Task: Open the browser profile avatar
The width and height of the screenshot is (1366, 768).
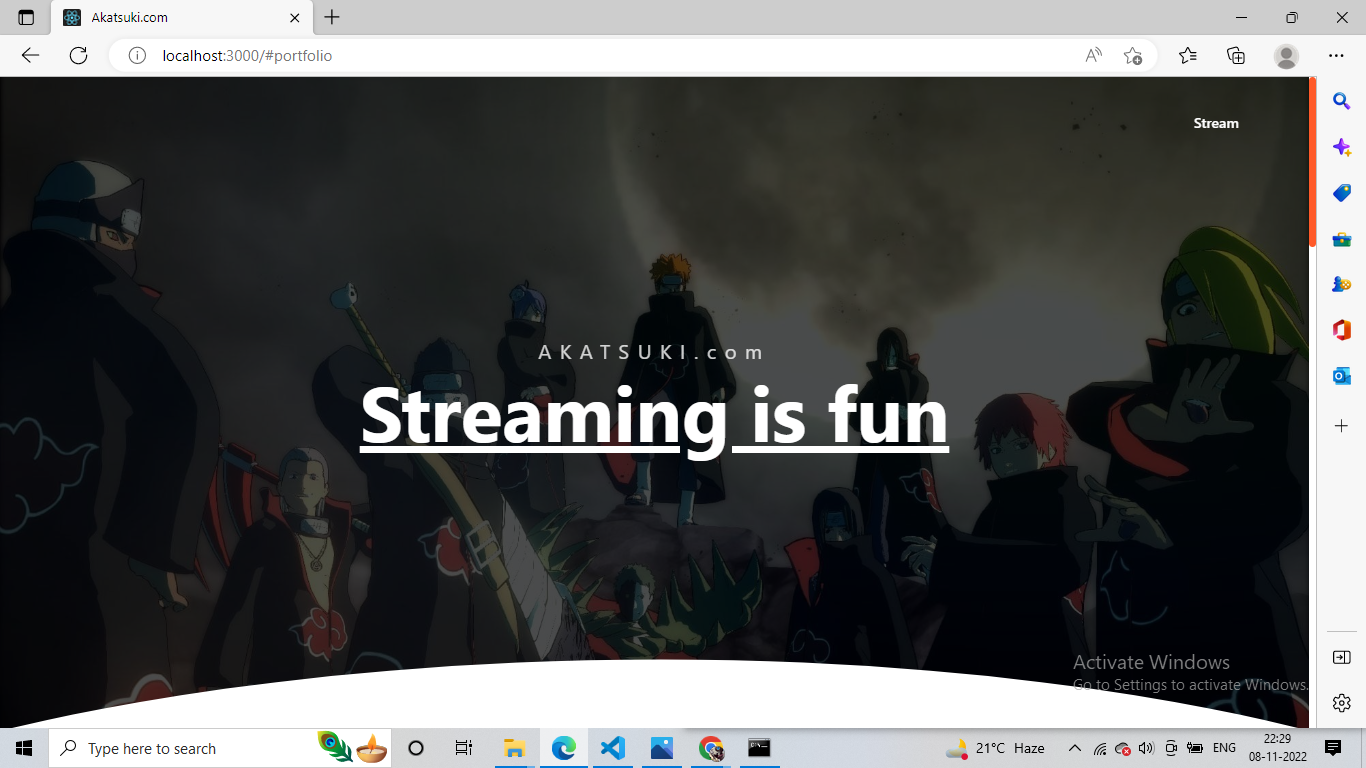Action: (x=1286, y=56)
